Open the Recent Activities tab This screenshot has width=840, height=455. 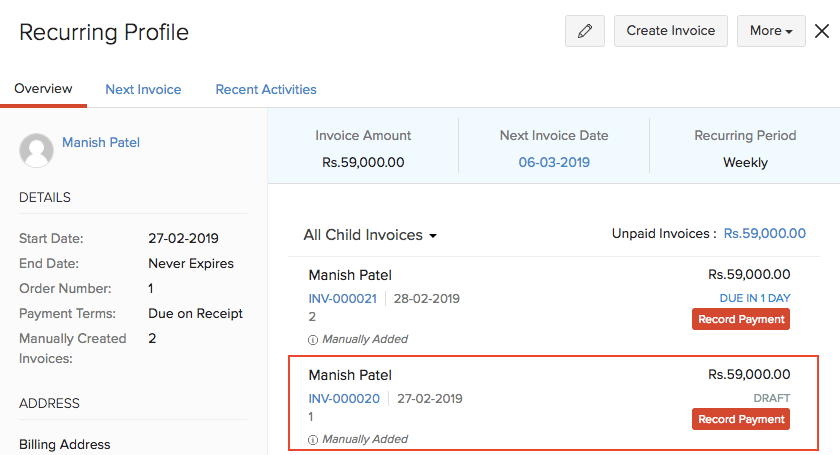(266, 89)
